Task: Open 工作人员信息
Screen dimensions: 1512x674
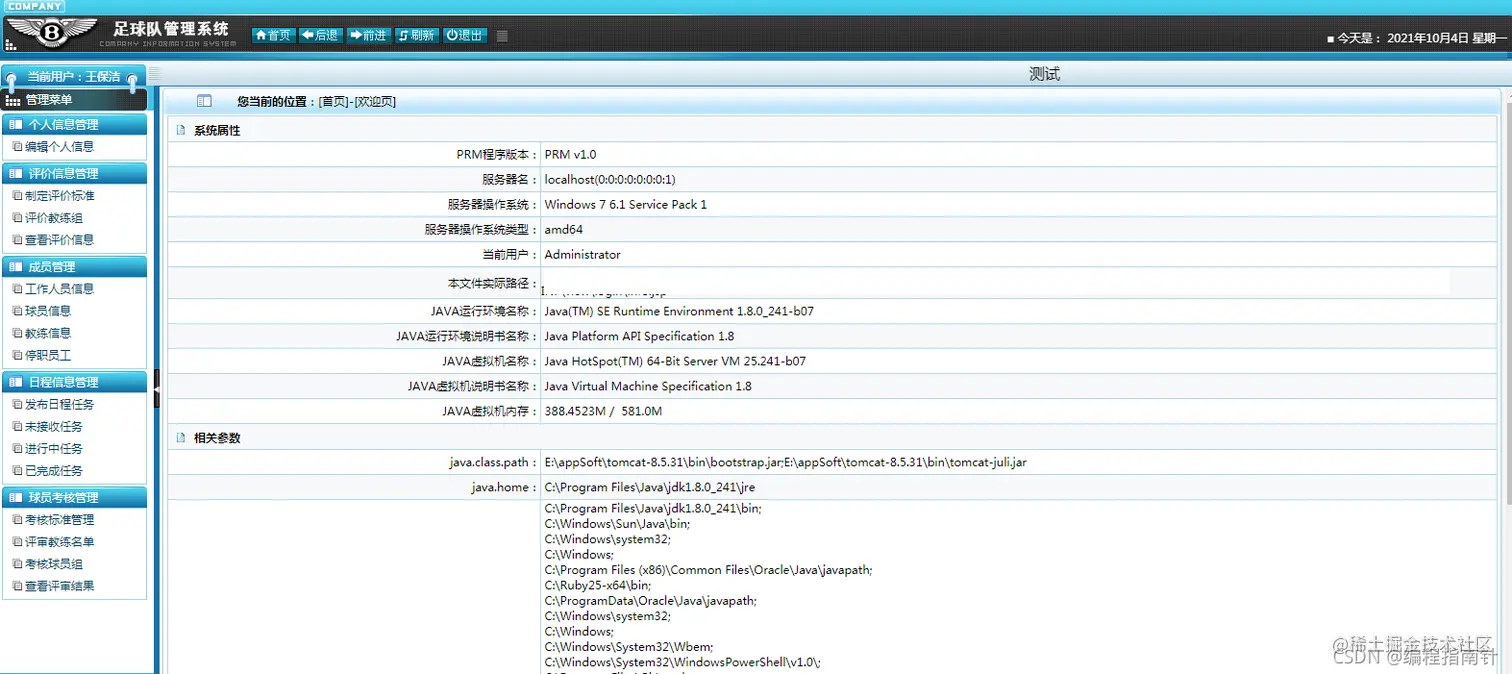Action: (59, 289)
